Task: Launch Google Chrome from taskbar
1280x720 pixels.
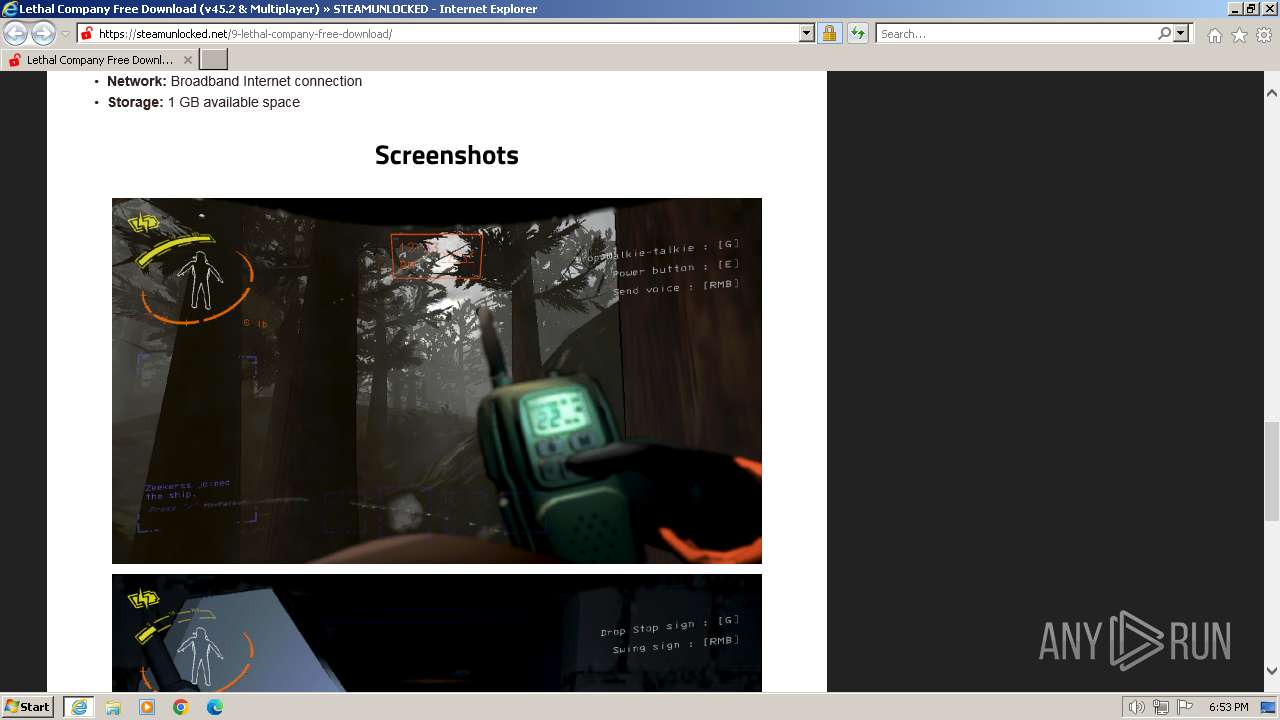Action: [181, 707]
